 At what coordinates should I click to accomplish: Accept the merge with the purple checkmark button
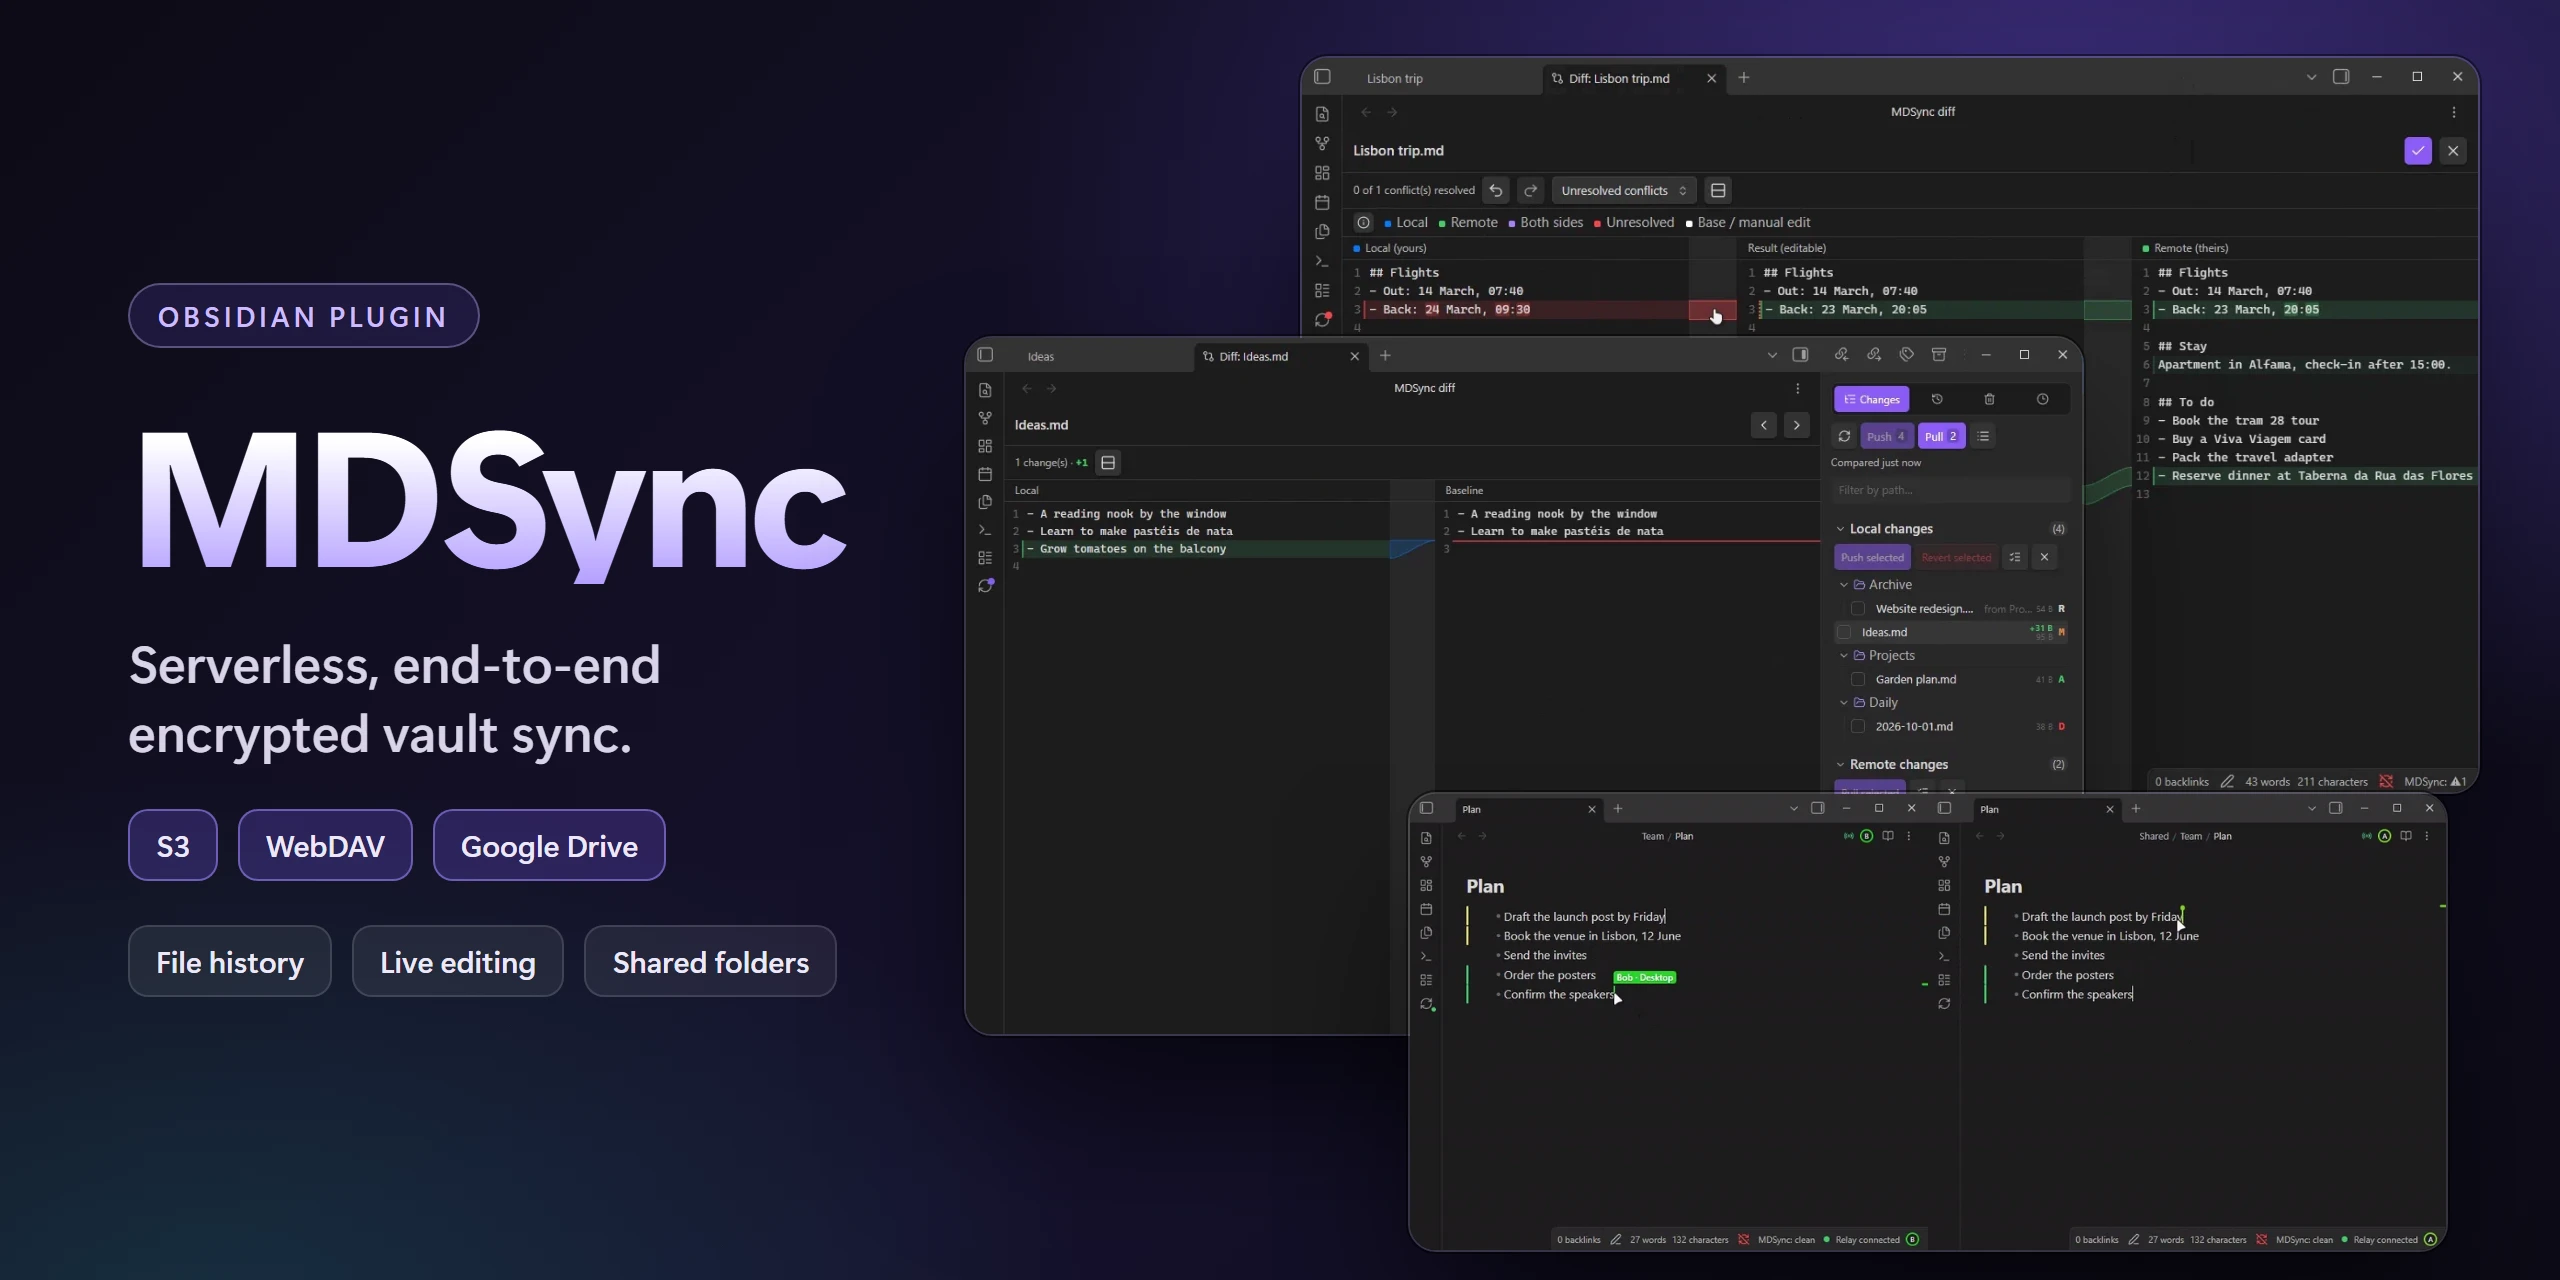coord(2417,151)
